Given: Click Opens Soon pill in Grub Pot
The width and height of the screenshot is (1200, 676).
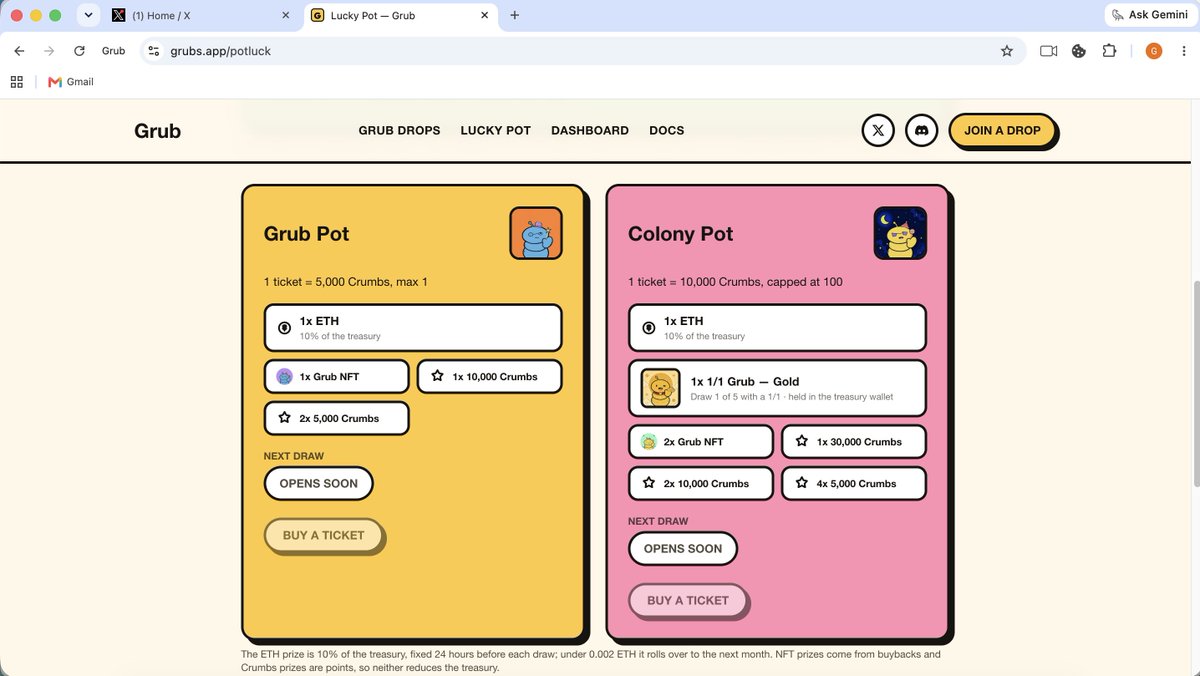Looking at the screenshot, I should (318, 483).
